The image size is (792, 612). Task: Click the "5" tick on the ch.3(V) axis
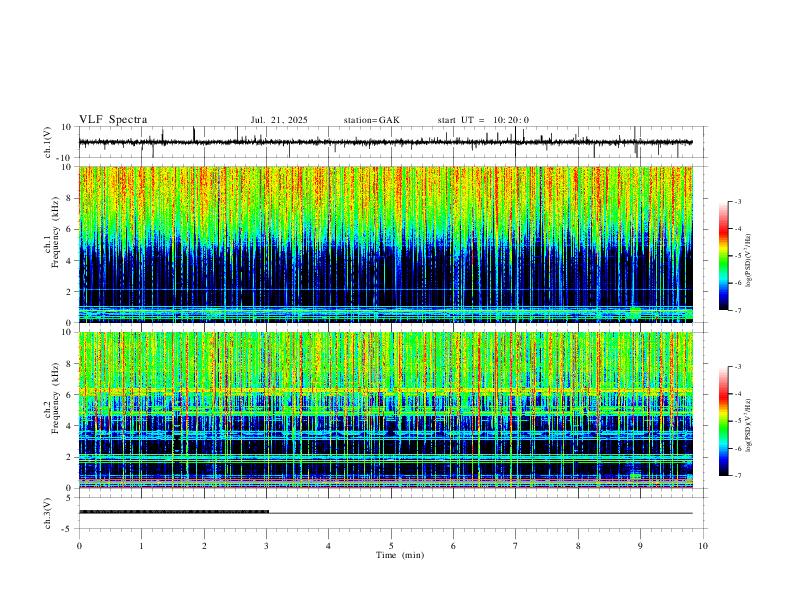point(69,498)
